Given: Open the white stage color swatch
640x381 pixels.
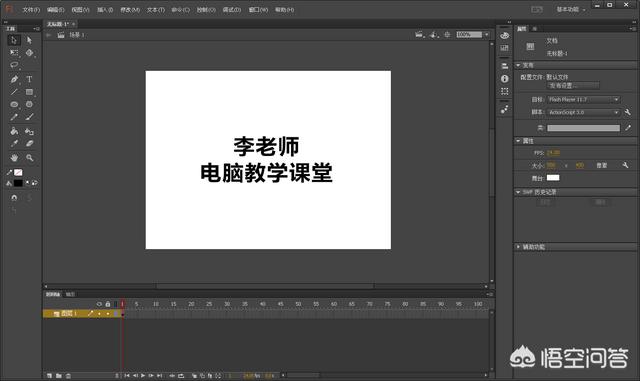Looking at the screenshot, I should coord(553,178).
